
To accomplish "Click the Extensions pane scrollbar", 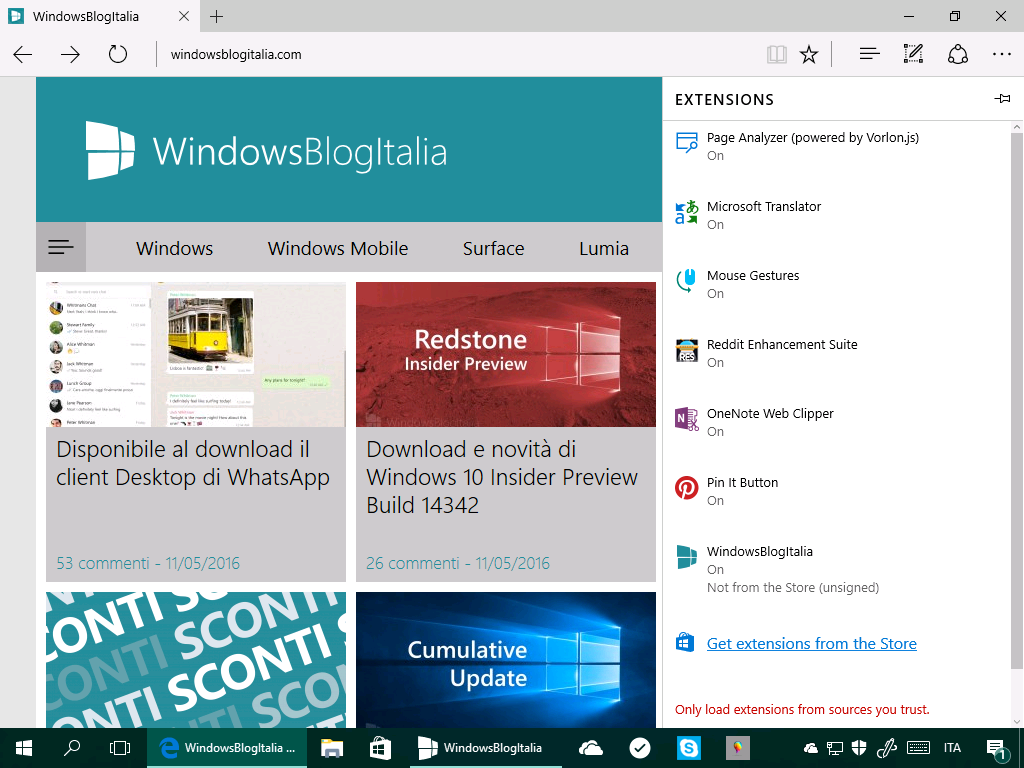I will tap(1016, 400).
